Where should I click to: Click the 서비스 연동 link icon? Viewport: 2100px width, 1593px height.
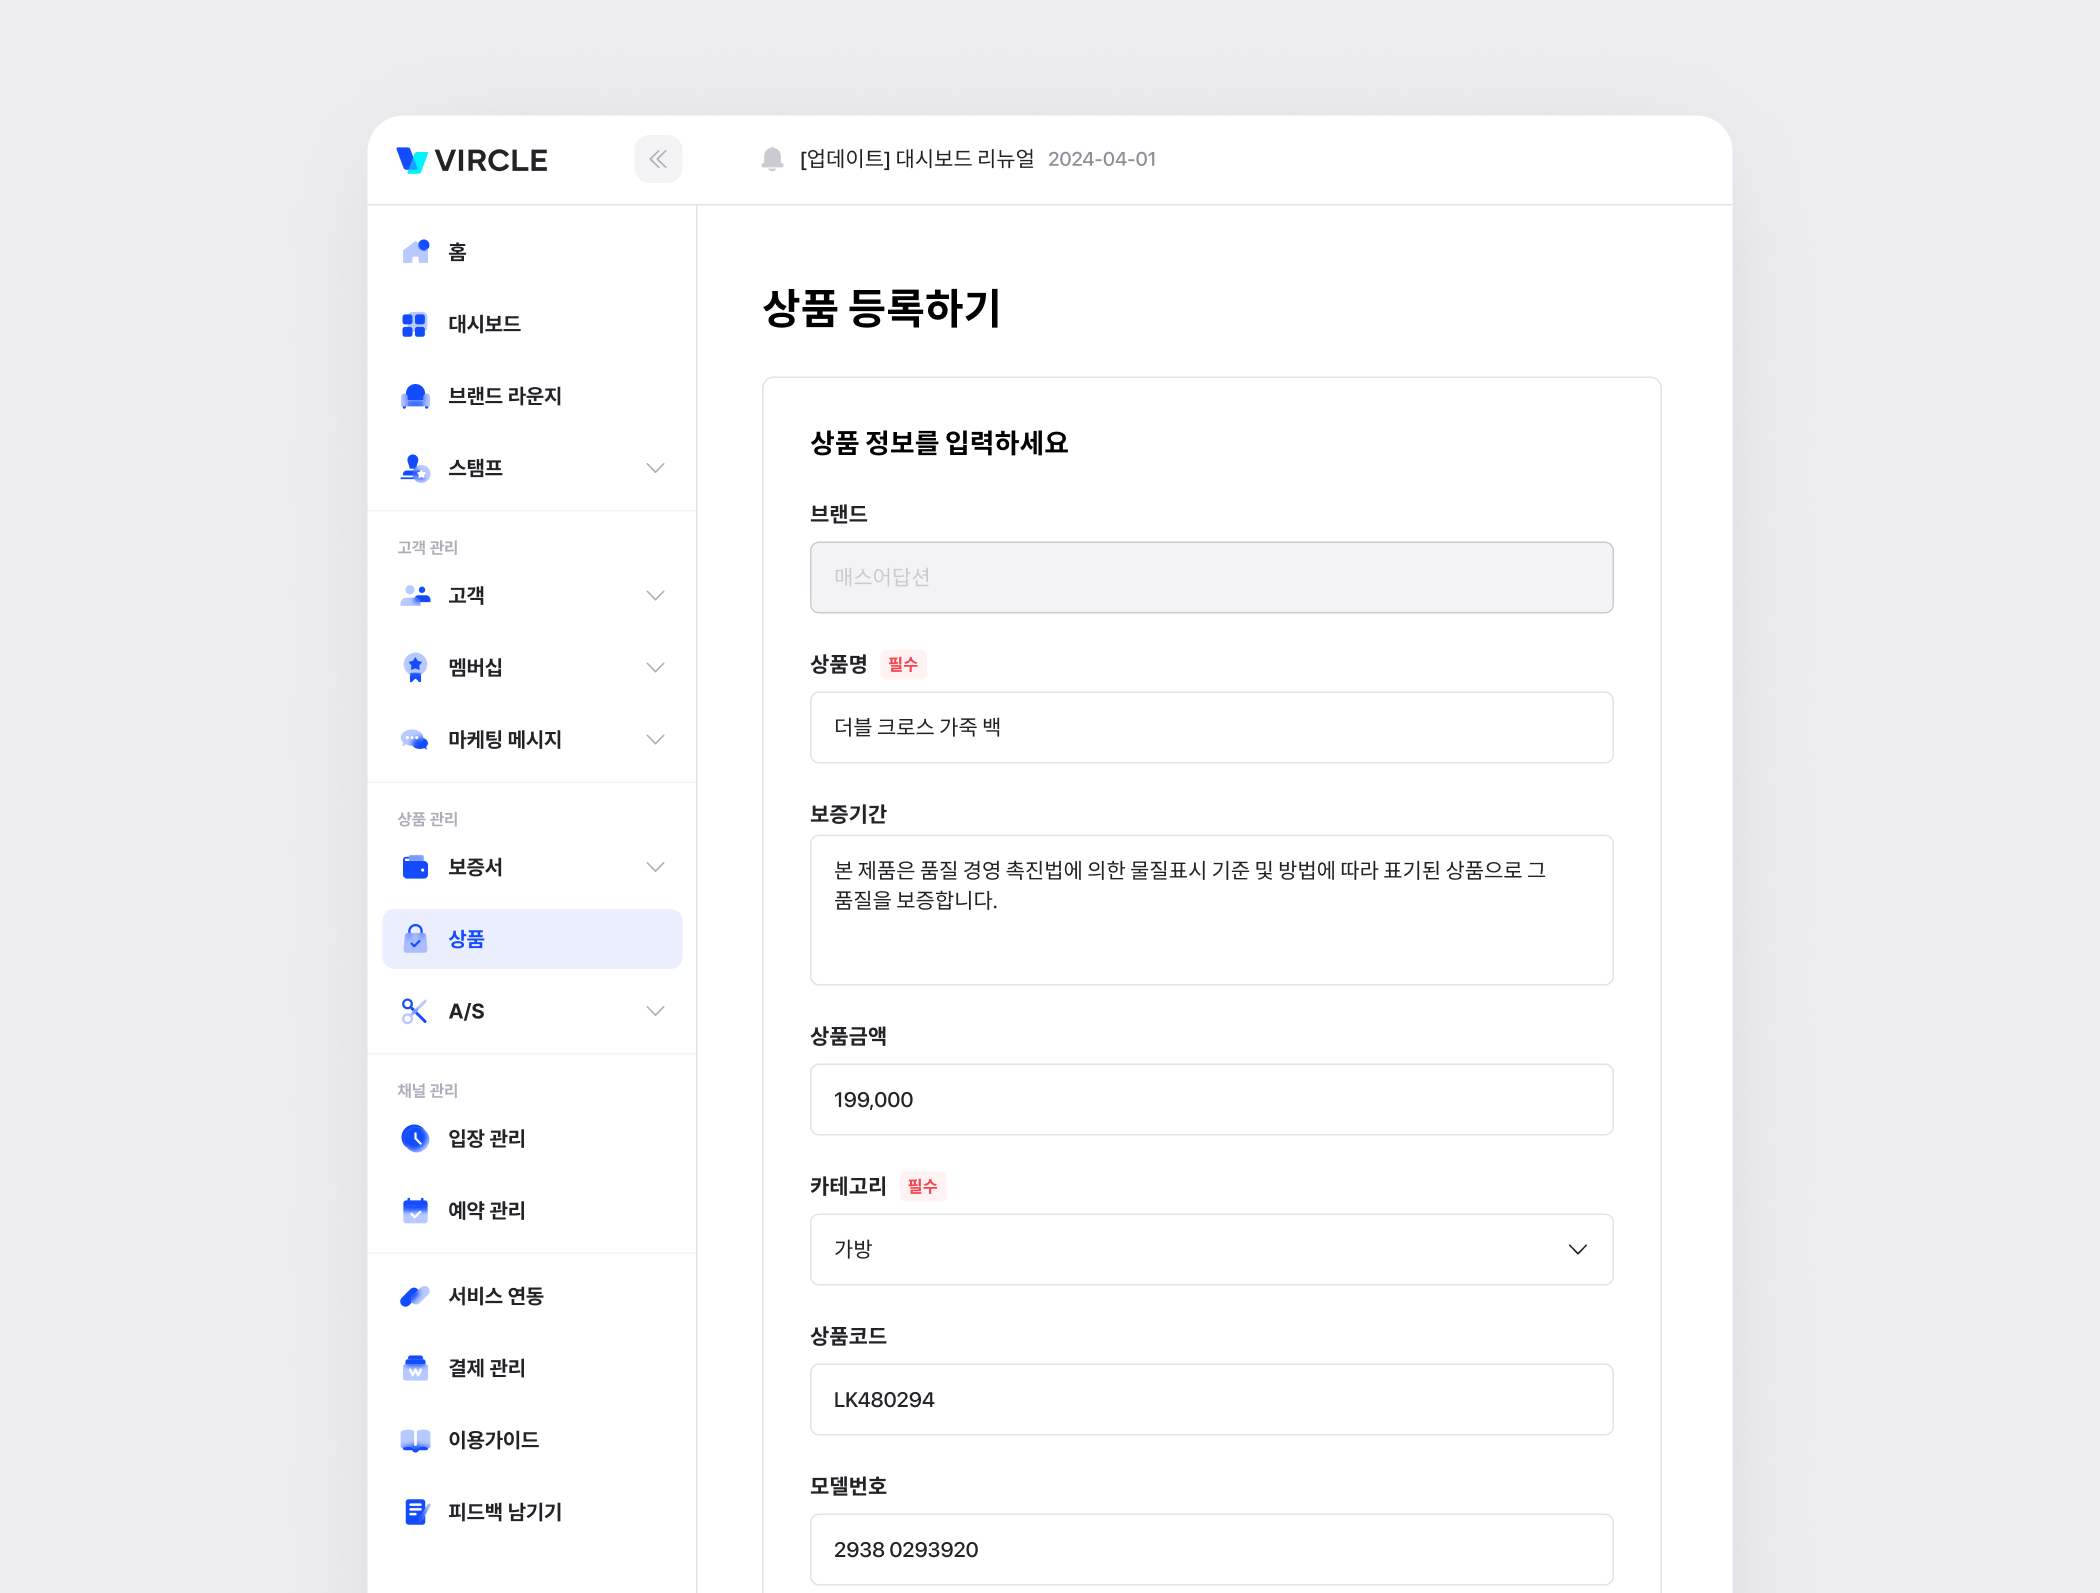(415, 1296)
